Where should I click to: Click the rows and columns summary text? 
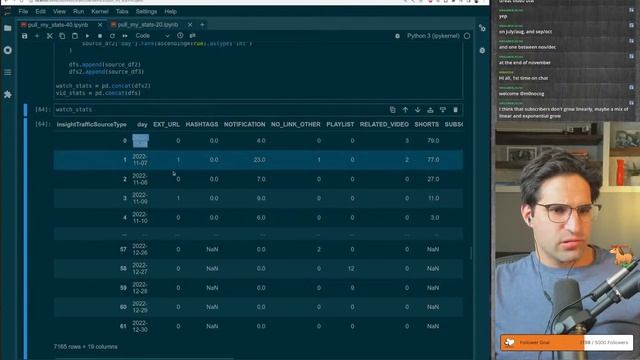[86, 347]
